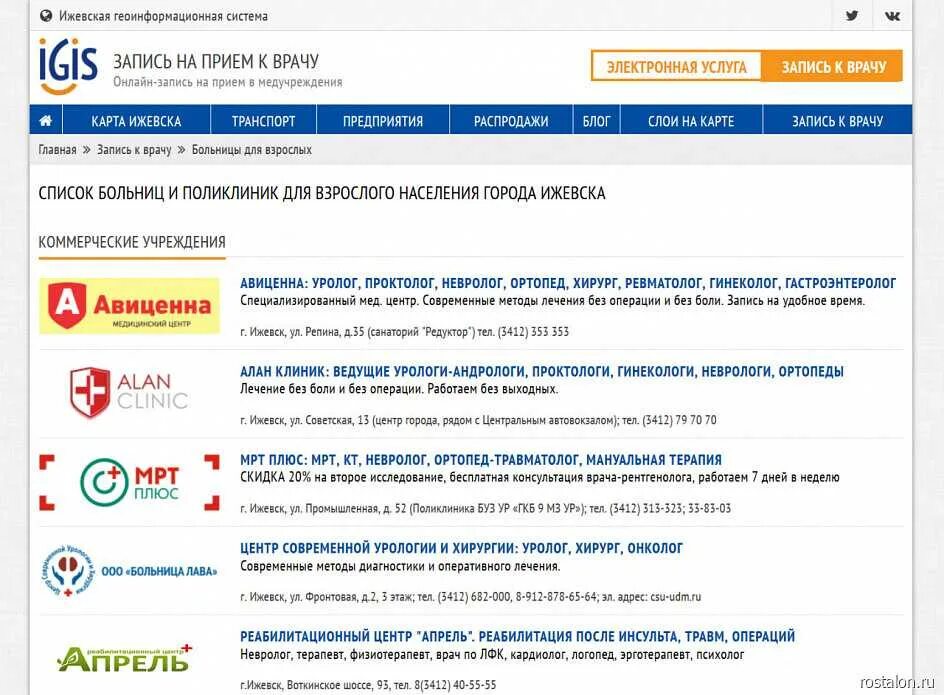
Task: Click Ижевская геоинформационная система text
Action: pos(163,16)
